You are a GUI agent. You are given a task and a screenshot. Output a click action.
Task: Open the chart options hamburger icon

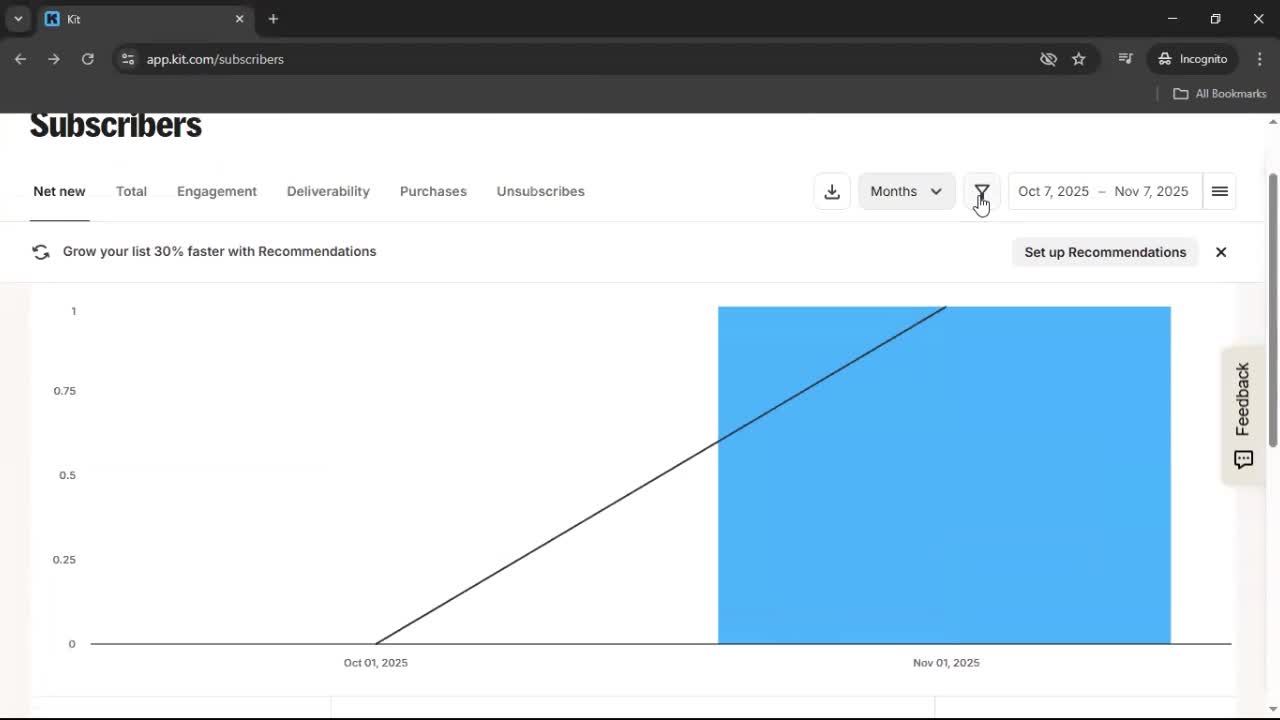[x=1219, y=191]
